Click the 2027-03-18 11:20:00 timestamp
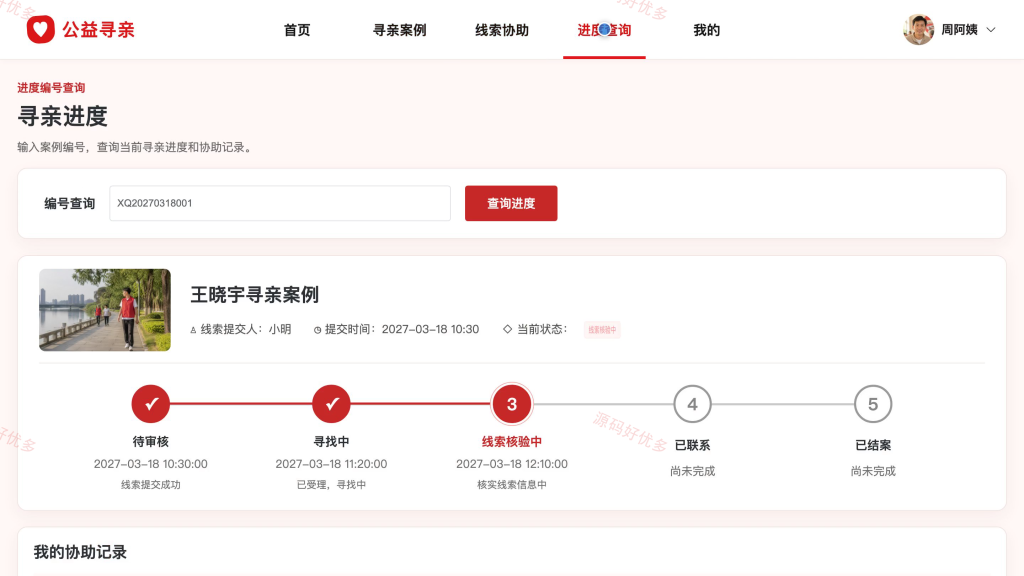This screenshot has width=1024, height=576. 331,464
